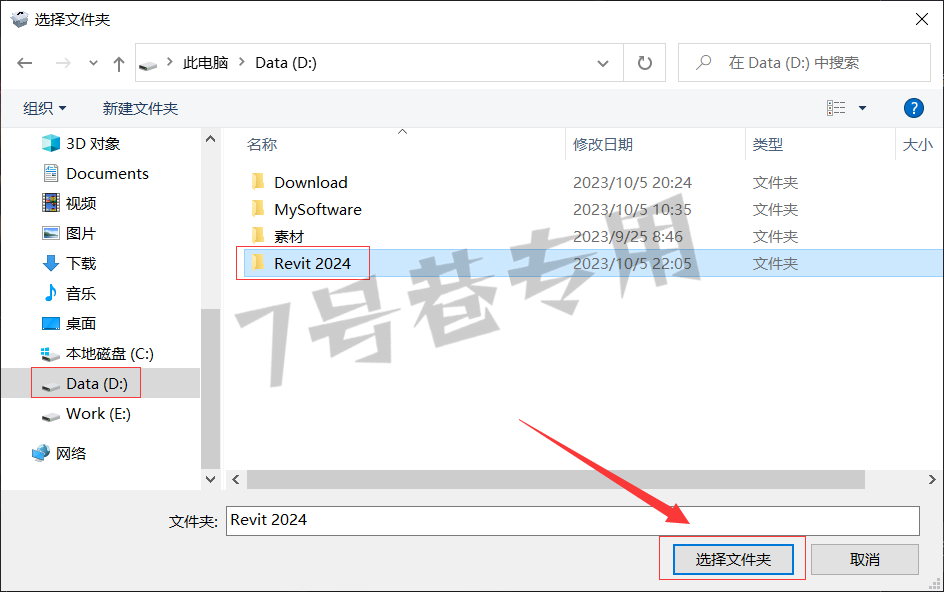Click the forward navigation arrow
This screenshot has height=592, width=944.
(63, 63)
